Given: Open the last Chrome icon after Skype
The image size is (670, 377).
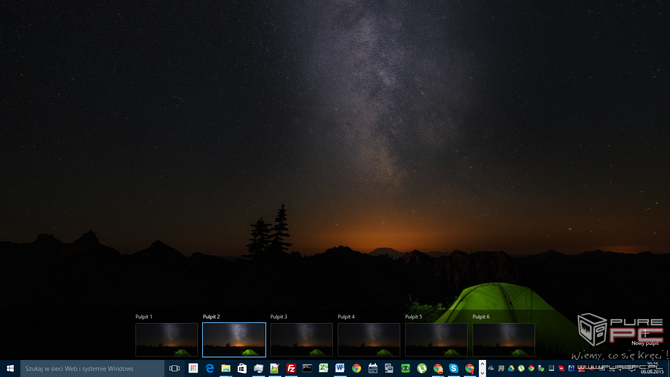Looking at the screenshot, I should click(470, 368).
